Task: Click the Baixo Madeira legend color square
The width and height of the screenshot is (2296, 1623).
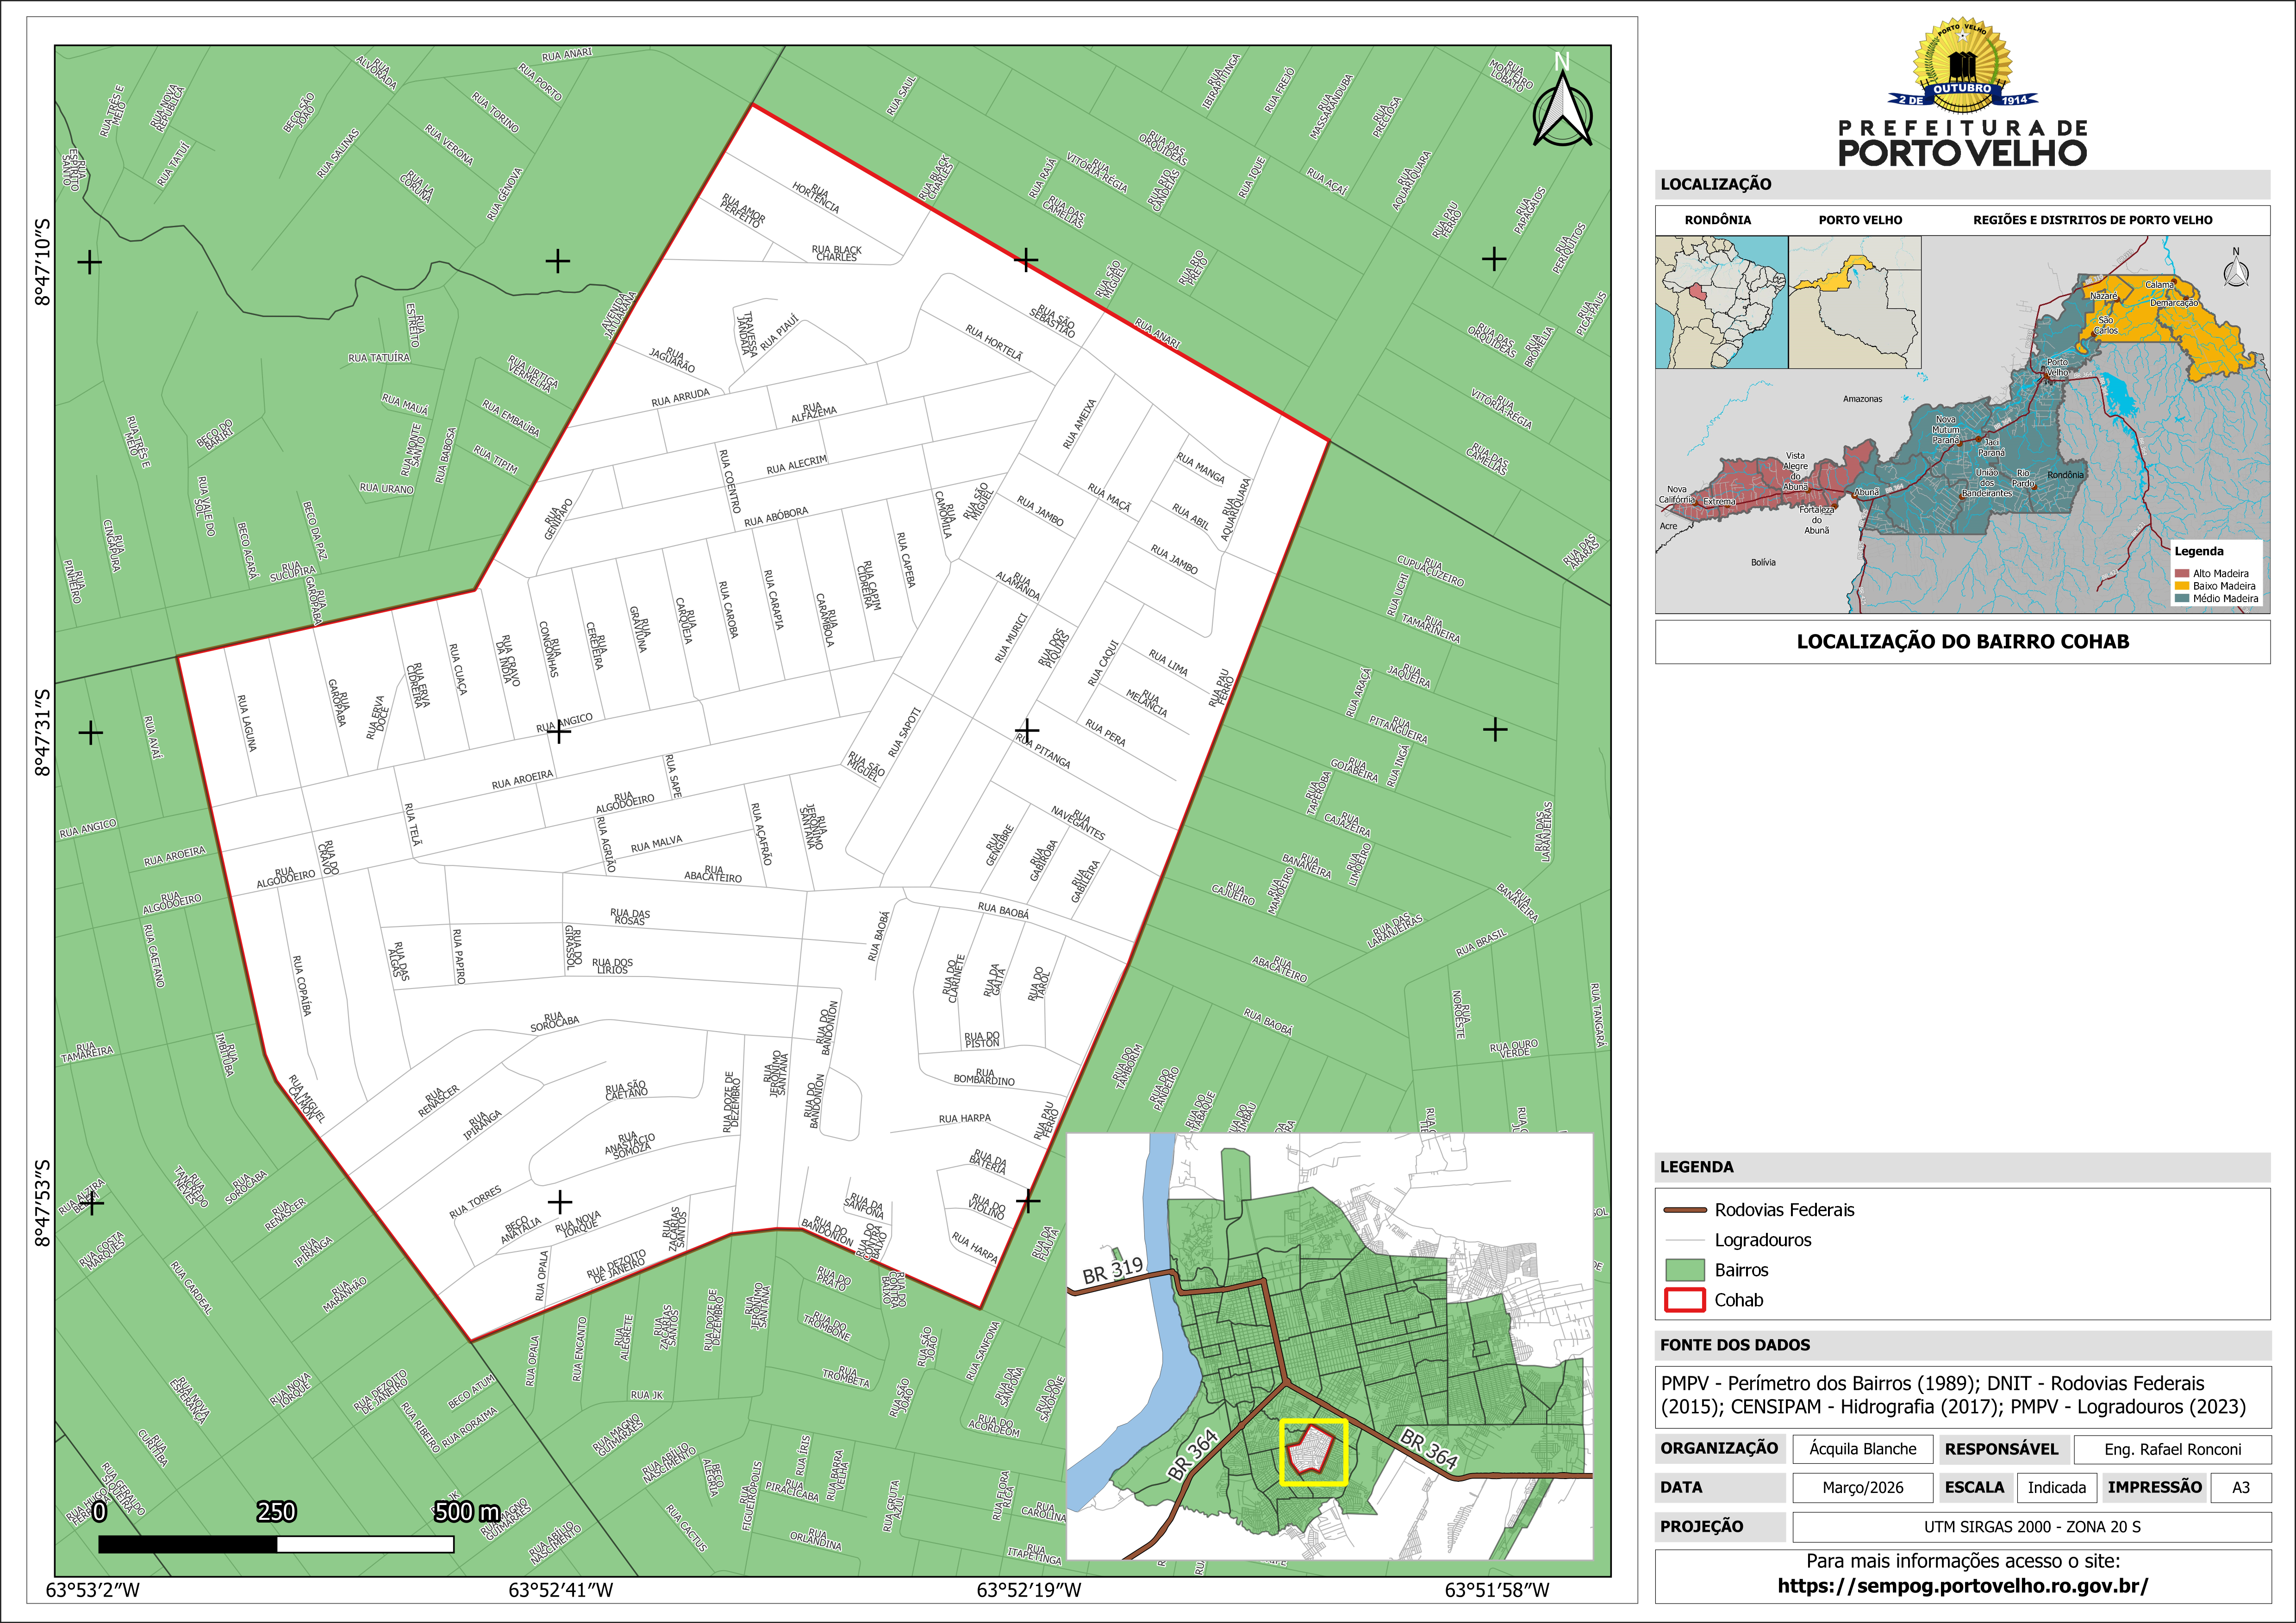Action: 2182,586
